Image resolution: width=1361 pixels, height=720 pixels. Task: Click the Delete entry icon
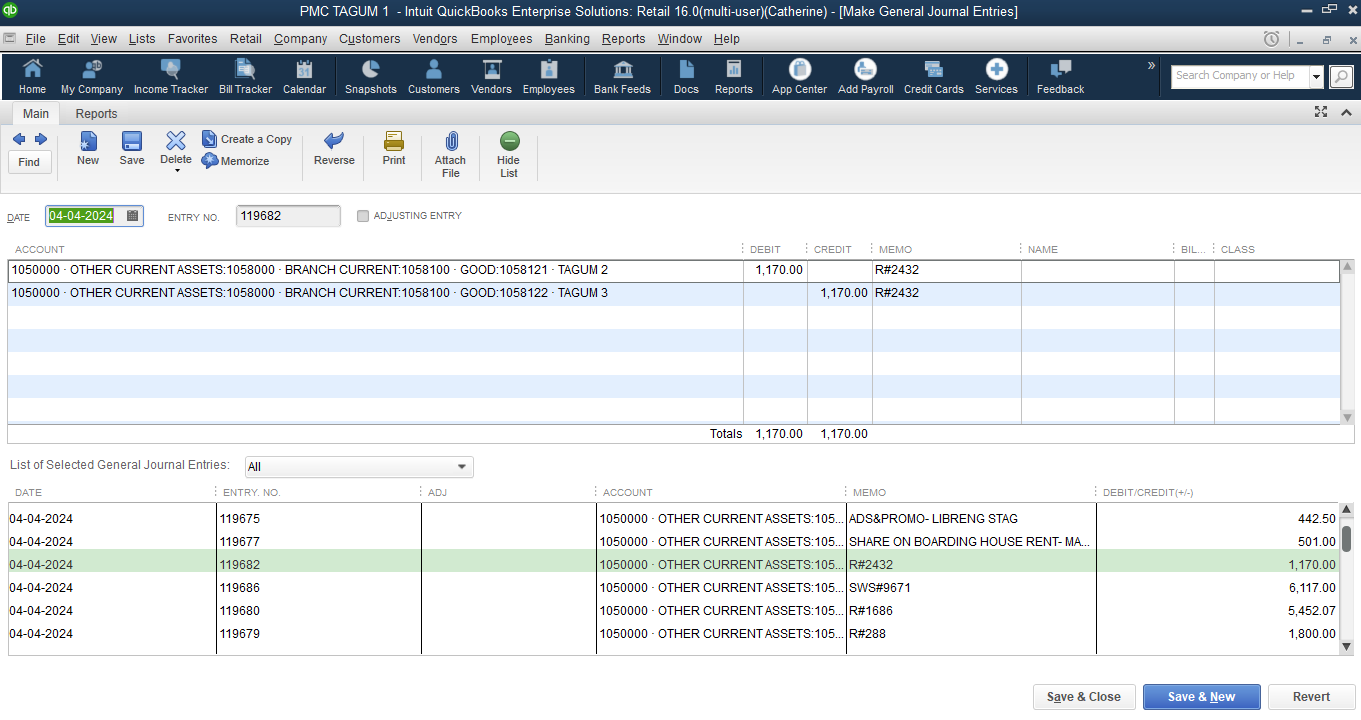coord(176,148)
